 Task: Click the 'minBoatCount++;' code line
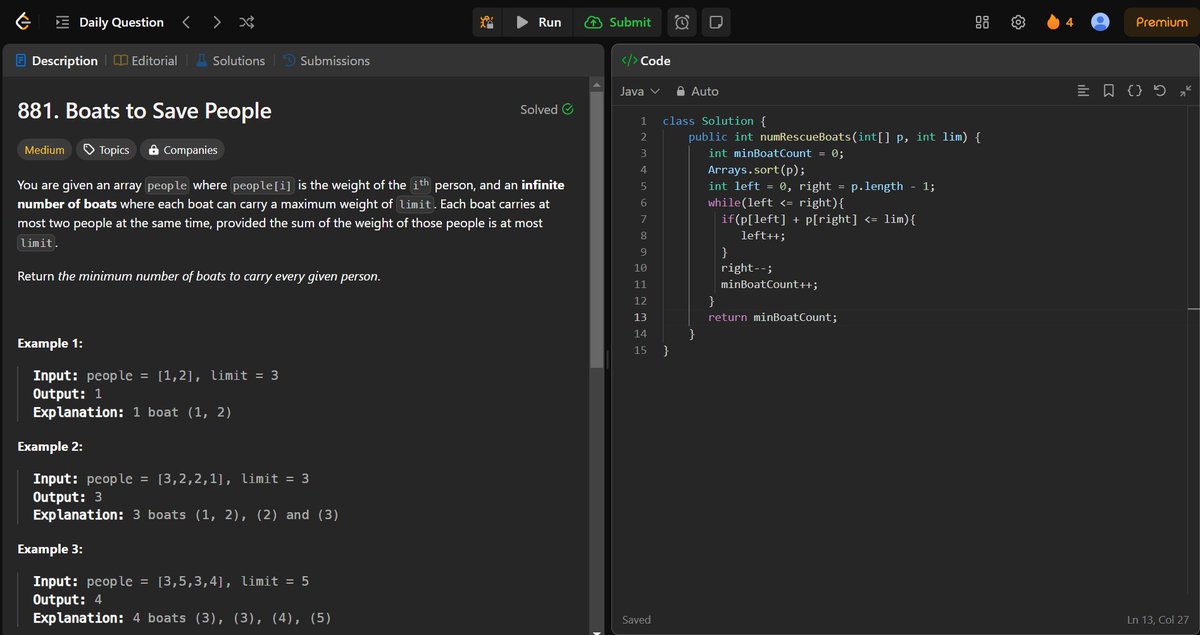[x=769, y=284]
